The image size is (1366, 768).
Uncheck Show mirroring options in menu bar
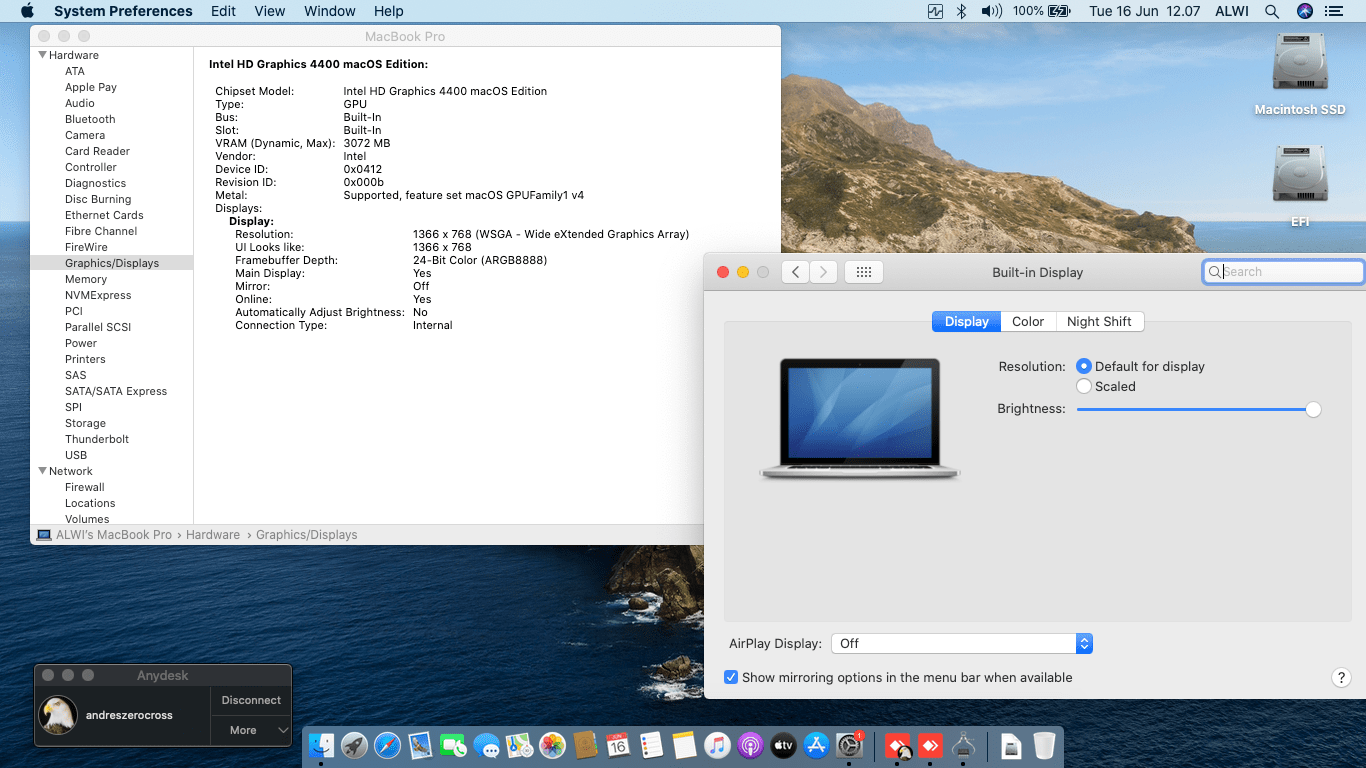(731, 678)
